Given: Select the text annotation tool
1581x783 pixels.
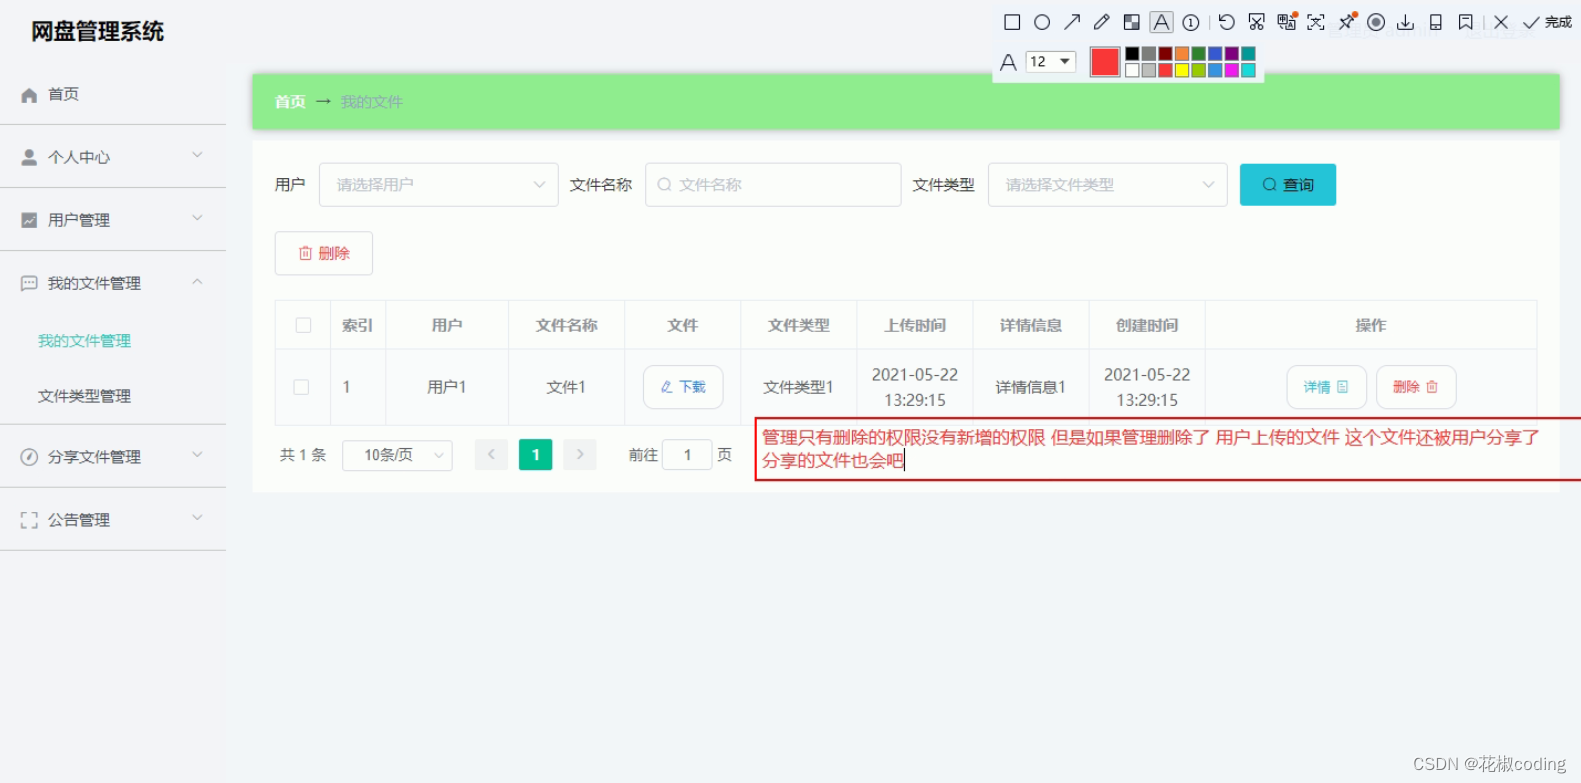Looking at the screenshot, I should (1161, 22).
